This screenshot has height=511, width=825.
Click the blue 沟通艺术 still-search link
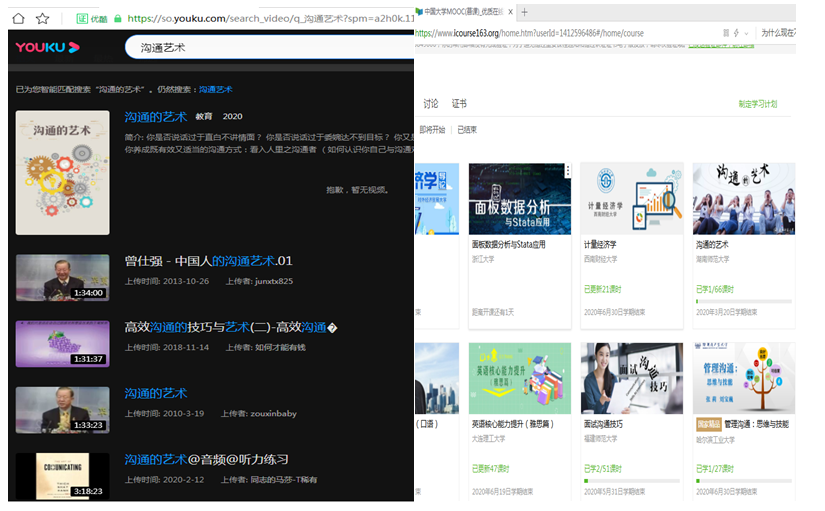coord(215,89)
